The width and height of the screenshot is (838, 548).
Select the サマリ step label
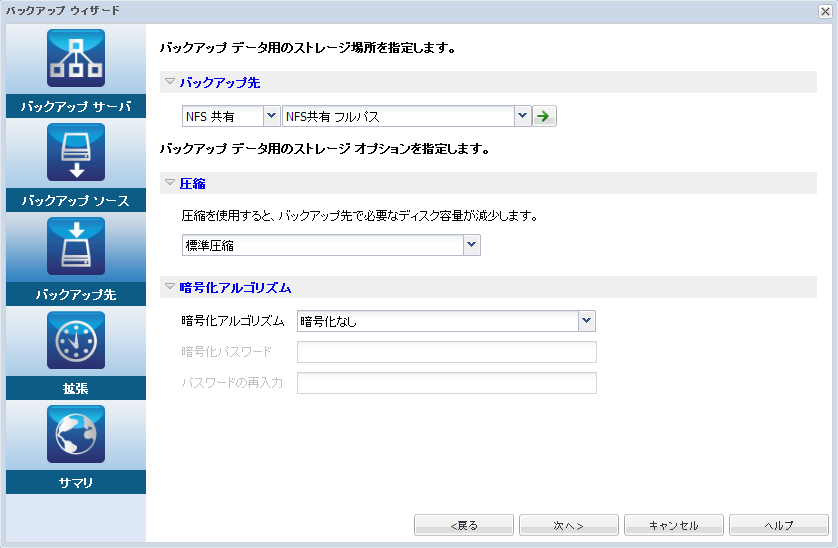[76, 482]
